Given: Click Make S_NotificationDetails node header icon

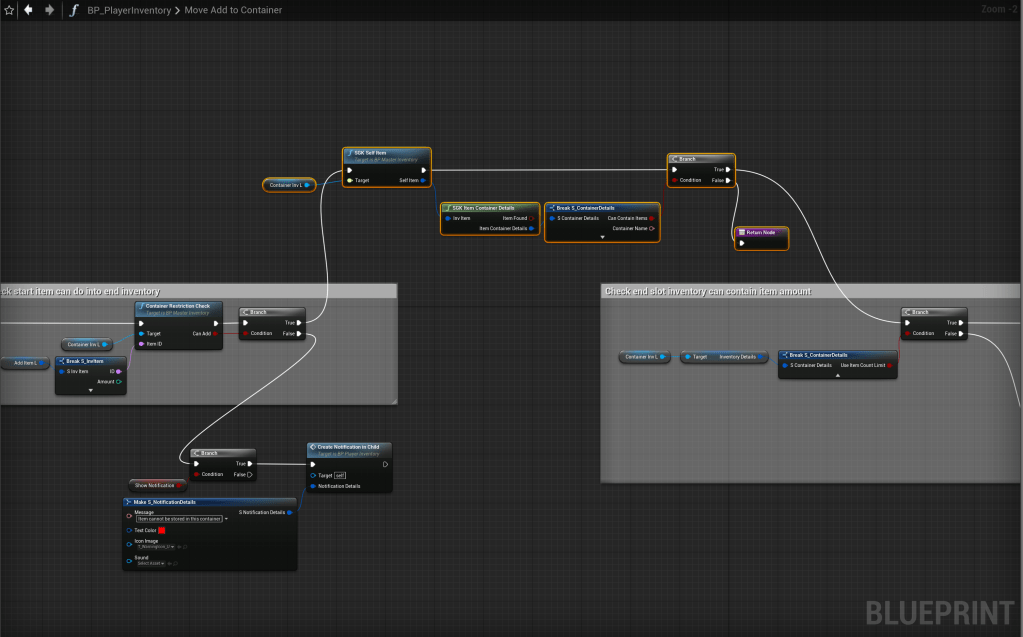Looking at the screenshot, I should [x=130, y=502].
